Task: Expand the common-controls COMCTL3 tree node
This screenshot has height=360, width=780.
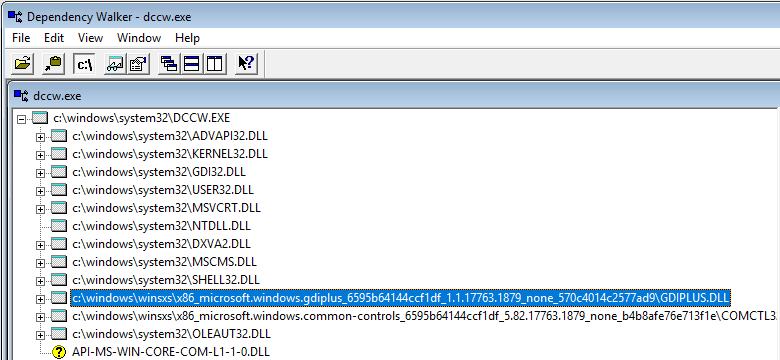Action: coord(40,316)
